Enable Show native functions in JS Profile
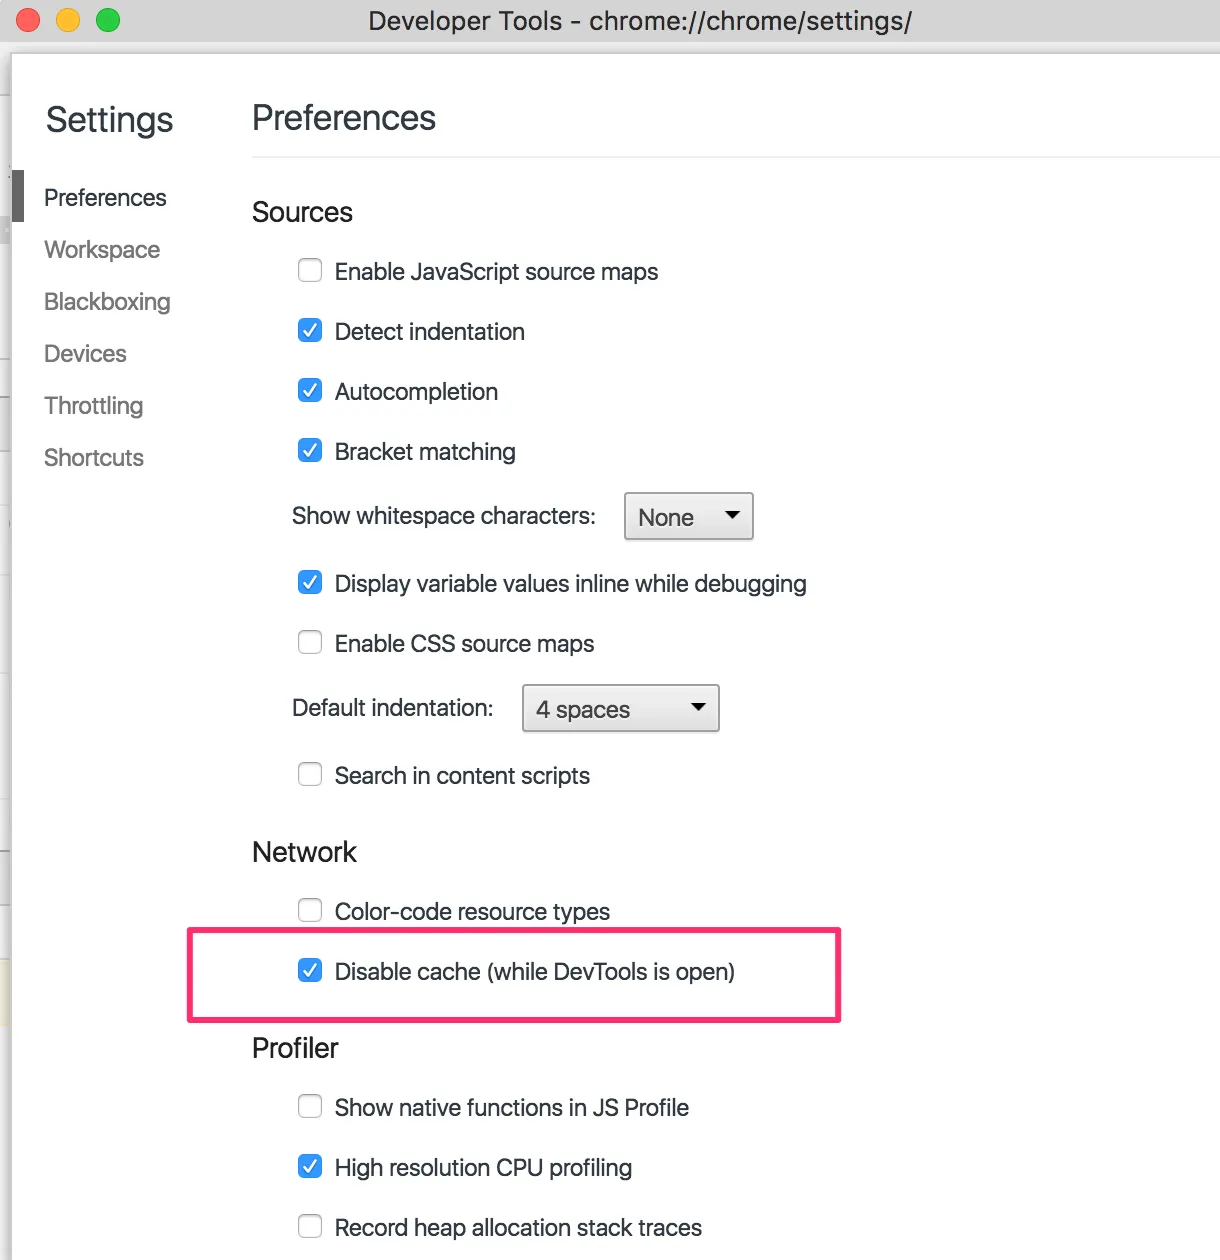Screen dimensions: 1220x1260 310,1107
